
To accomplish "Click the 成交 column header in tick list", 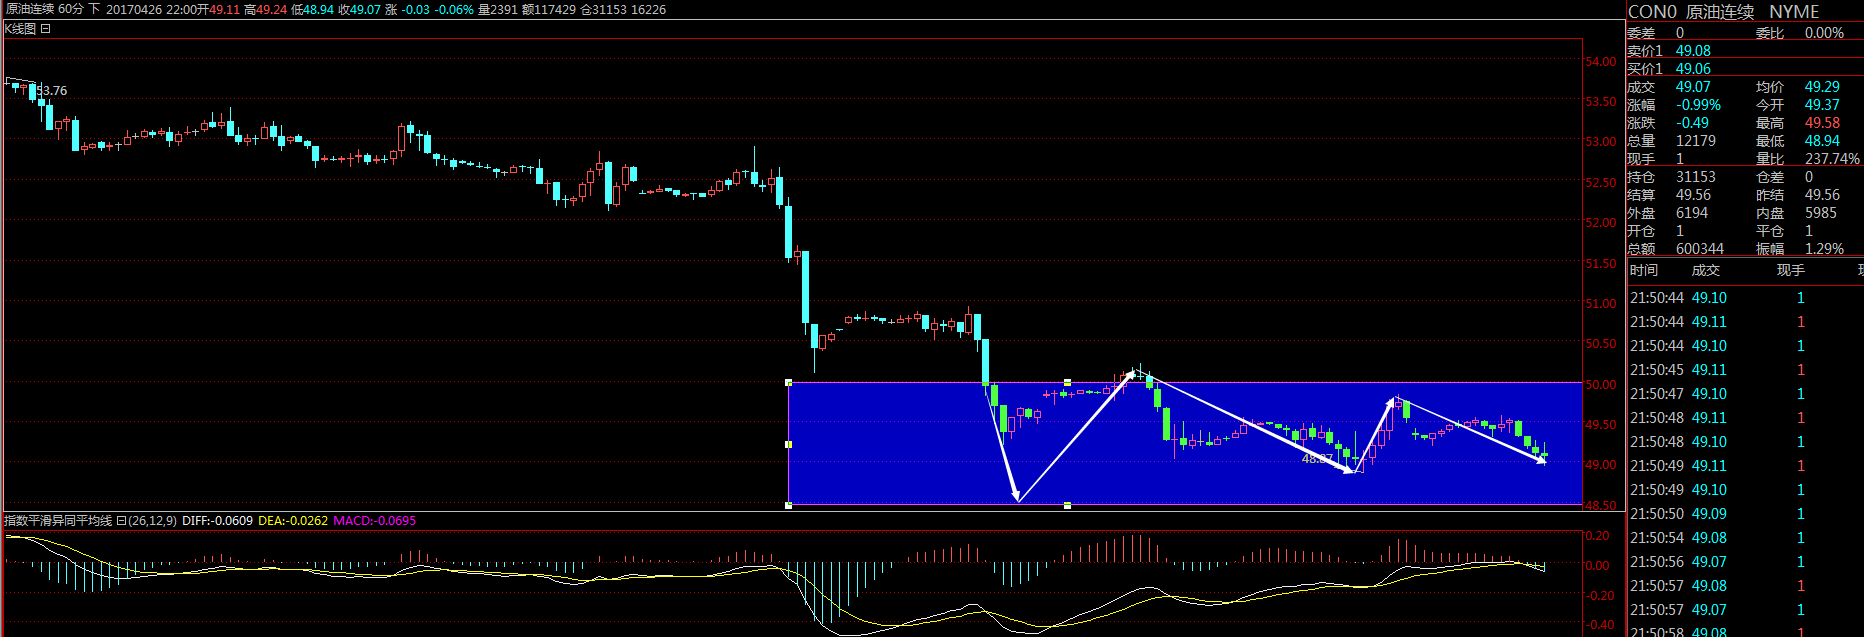I will [x=1706, y=270].
